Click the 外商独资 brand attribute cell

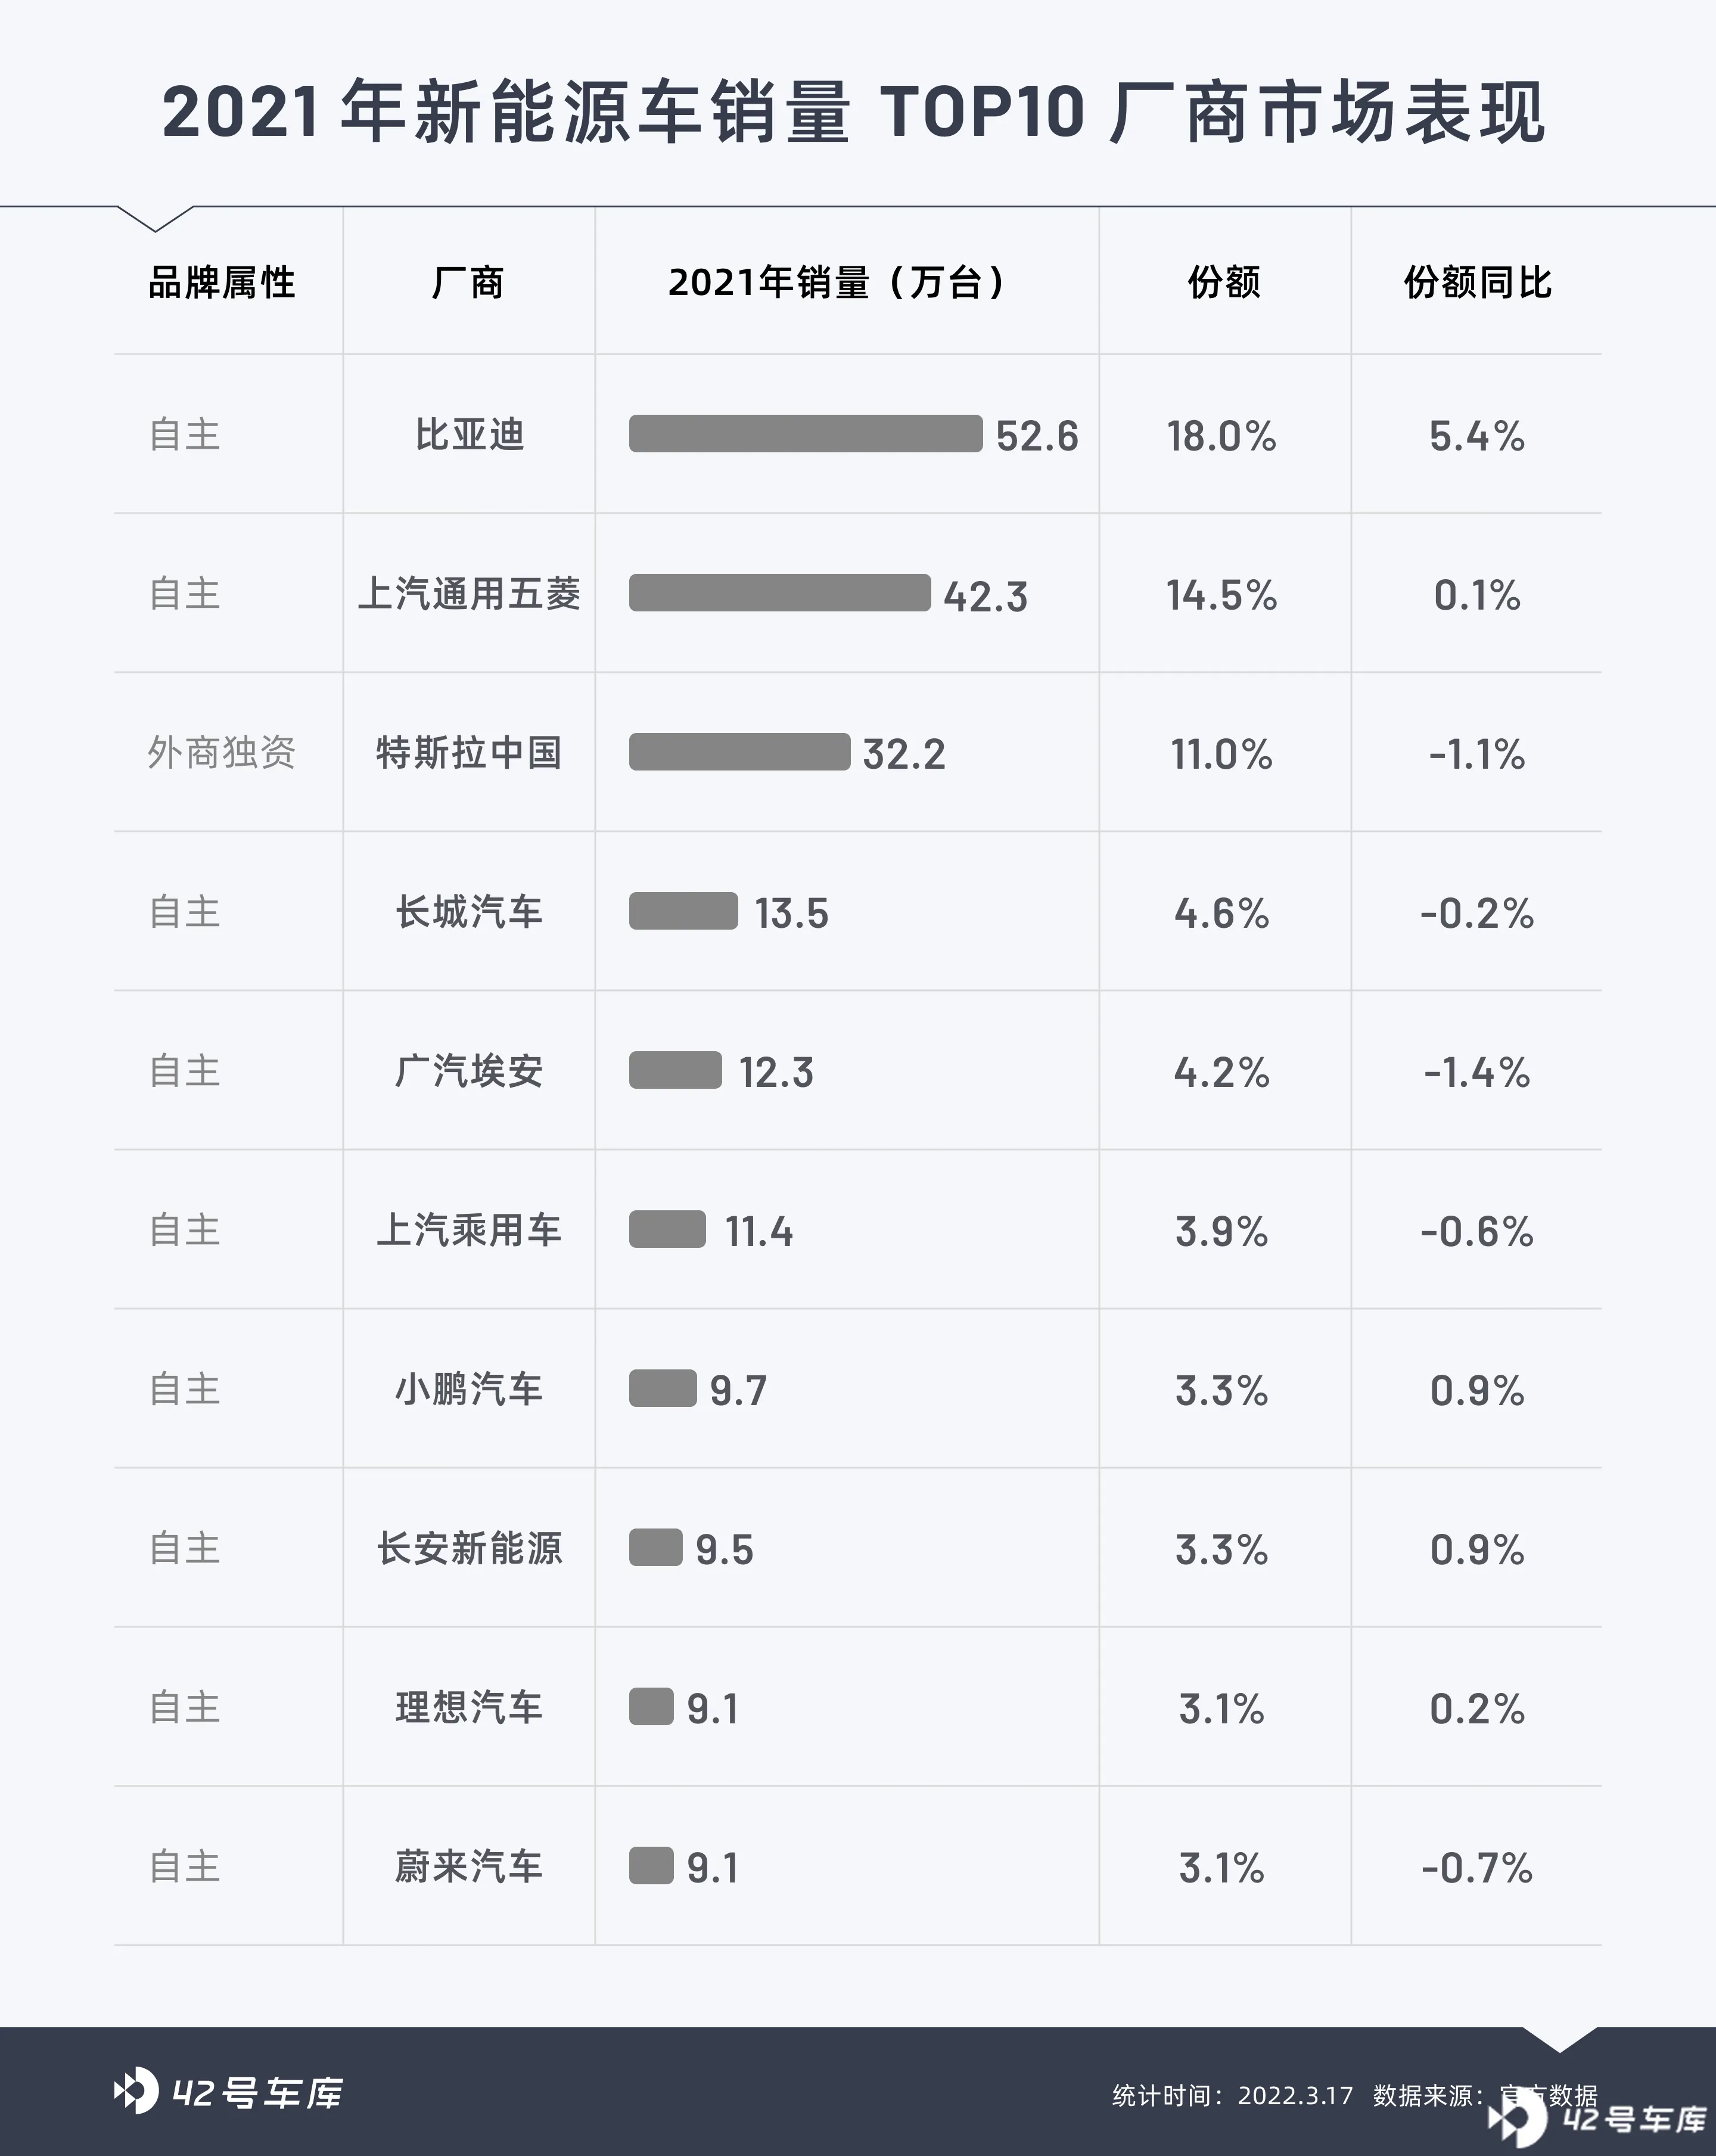(x=222, y=753)
